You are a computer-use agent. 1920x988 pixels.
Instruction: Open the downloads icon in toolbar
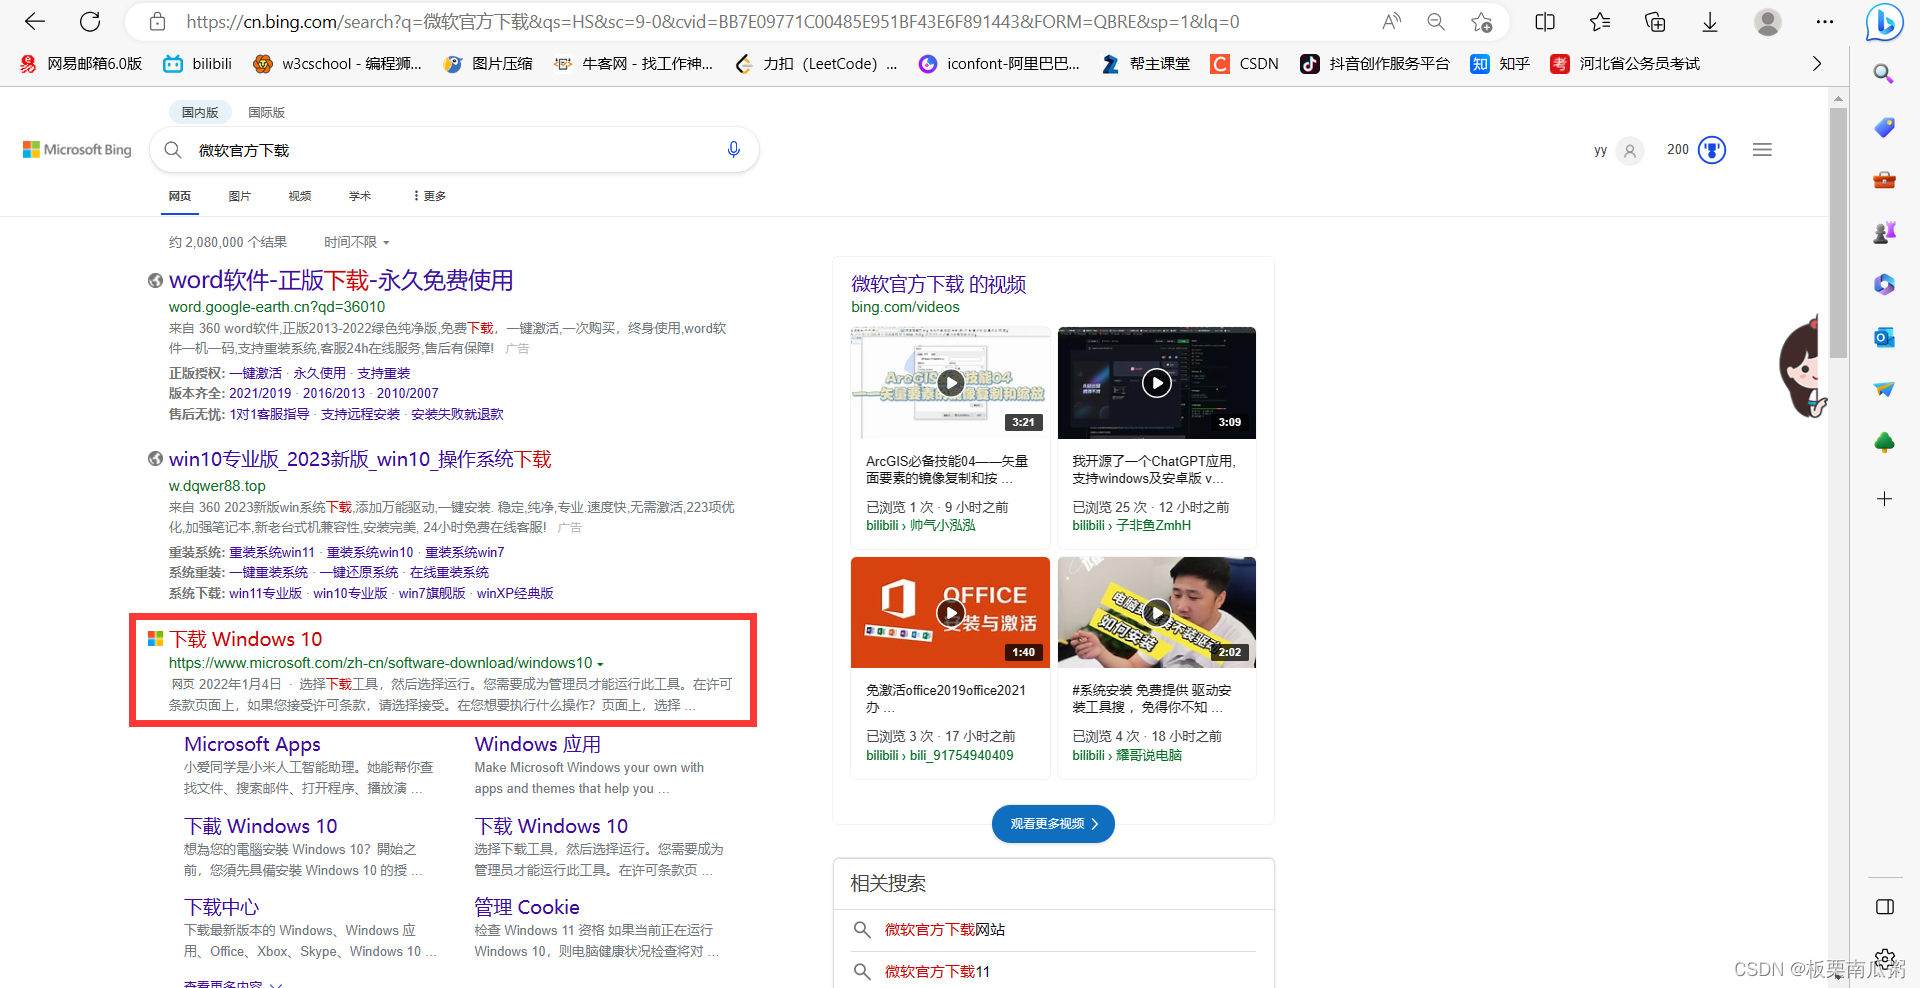[1710, 22]
